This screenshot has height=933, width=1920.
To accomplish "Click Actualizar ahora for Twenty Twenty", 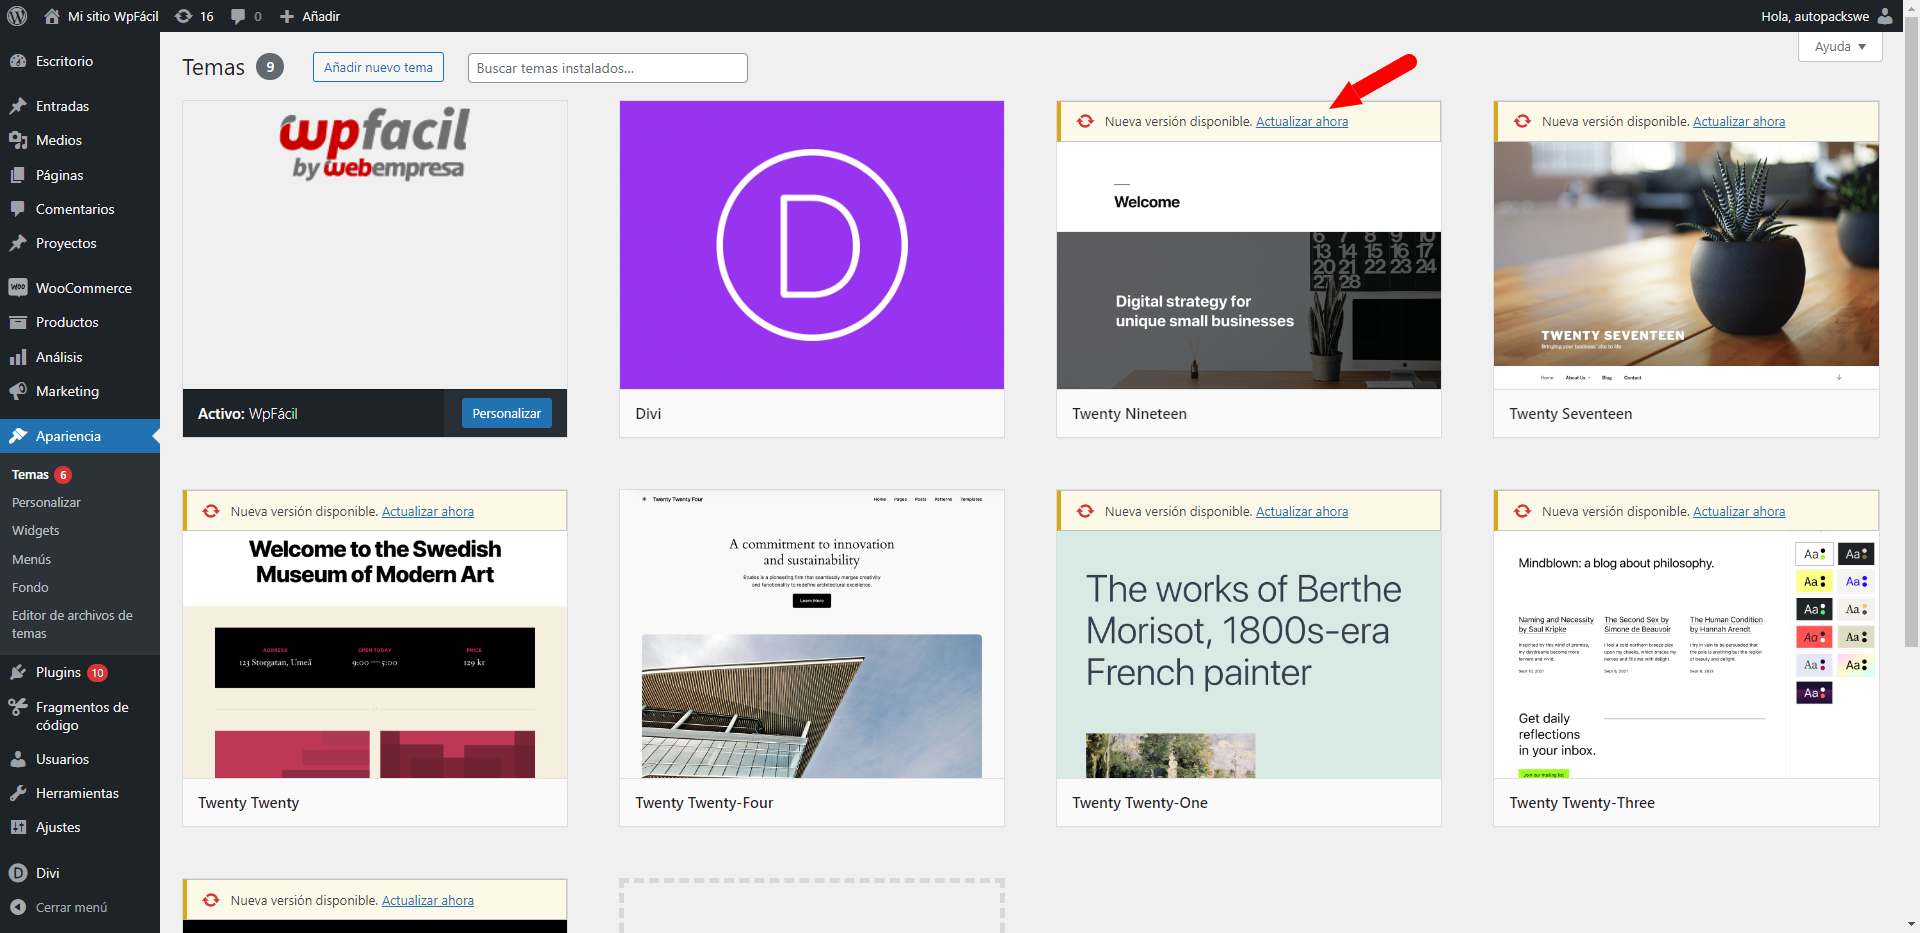I will 428,512.
